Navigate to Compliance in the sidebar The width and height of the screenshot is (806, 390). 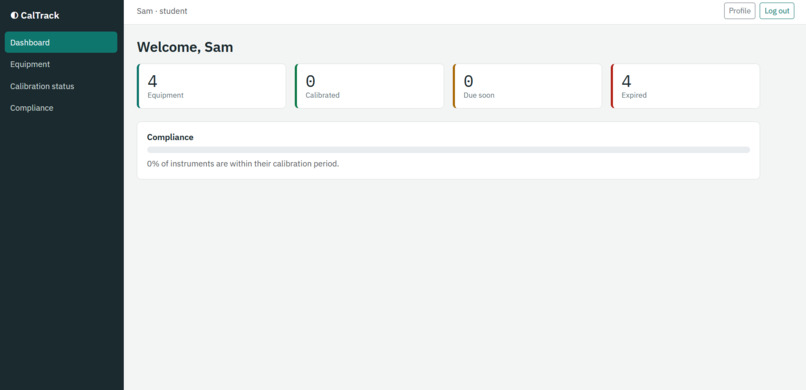(x=61, y=108)
